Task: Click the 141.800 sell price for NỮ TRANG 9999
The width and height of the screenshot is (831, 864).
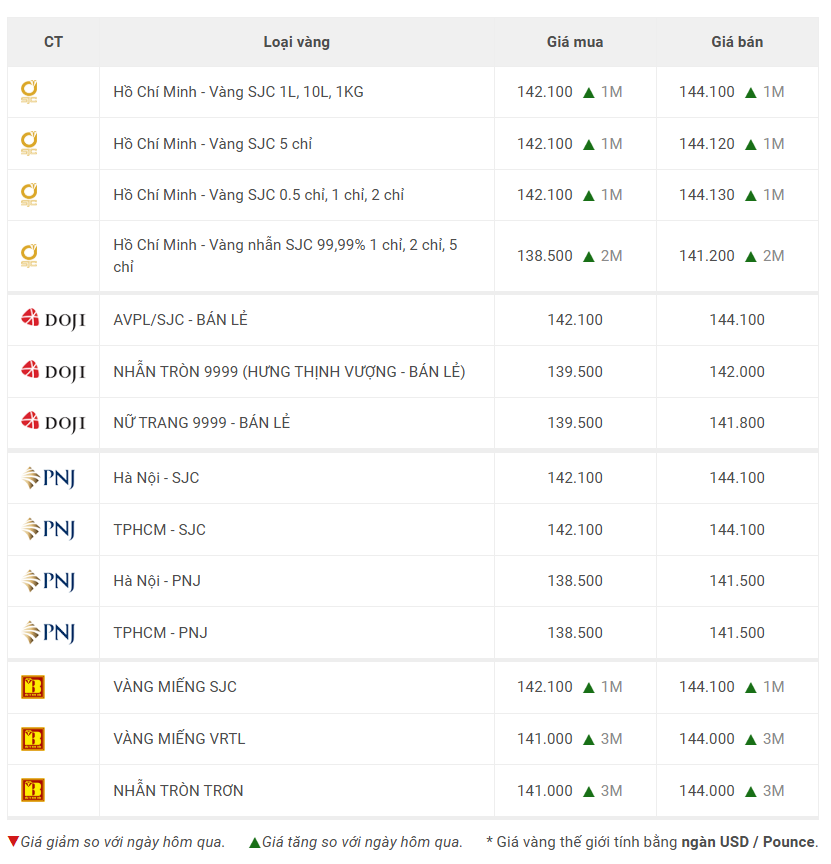Action: [737, 423]
